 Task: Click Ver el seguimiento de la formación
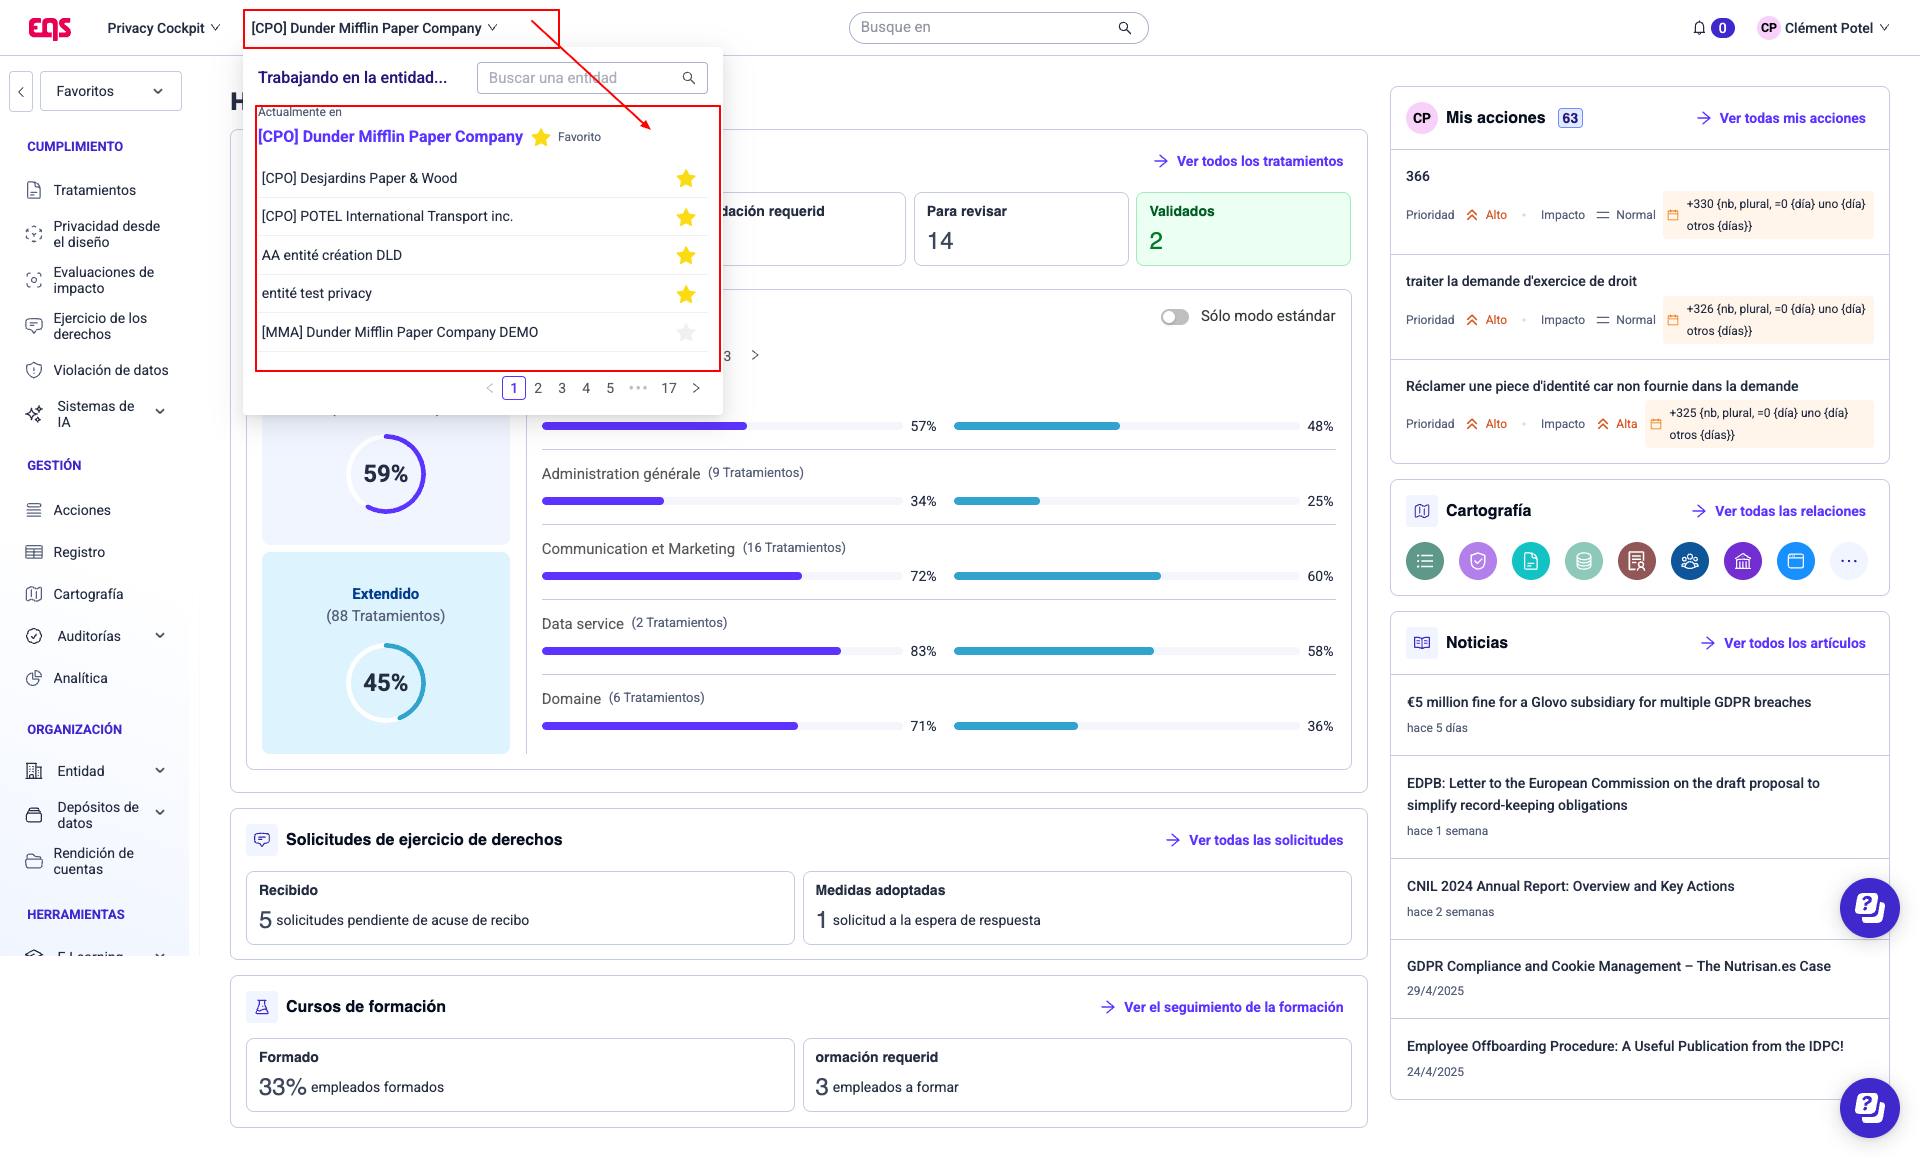[1222, 1007]
